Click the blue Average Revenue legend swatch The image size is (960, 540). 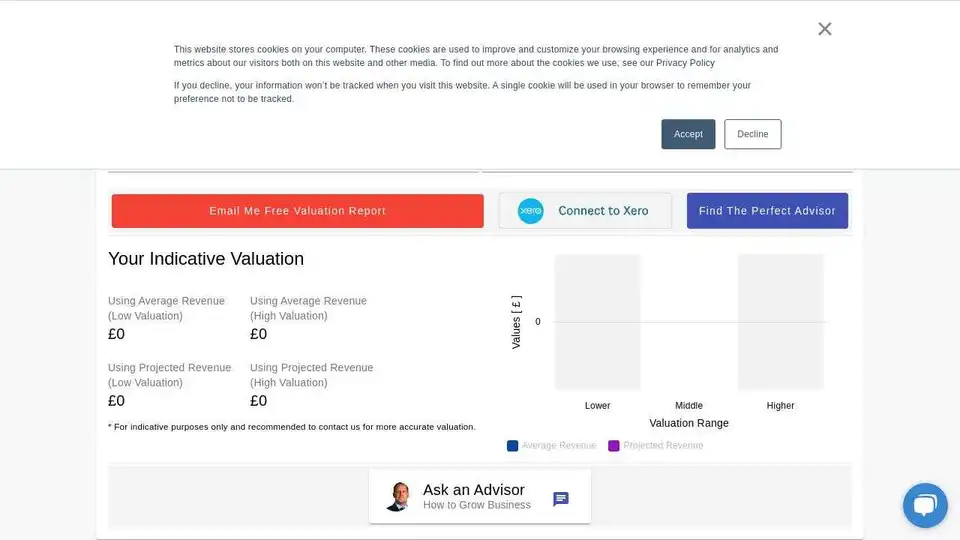[513, 446]
